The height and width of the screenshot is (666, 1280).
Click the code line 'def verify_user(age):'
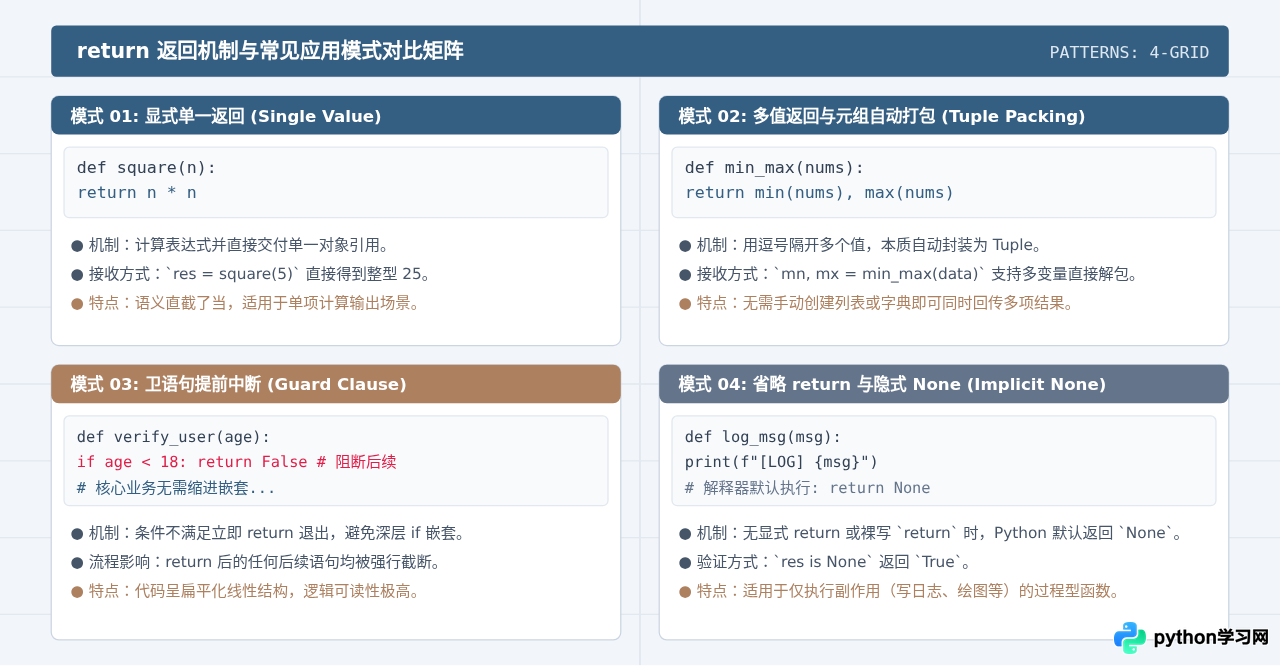(173, 436)
